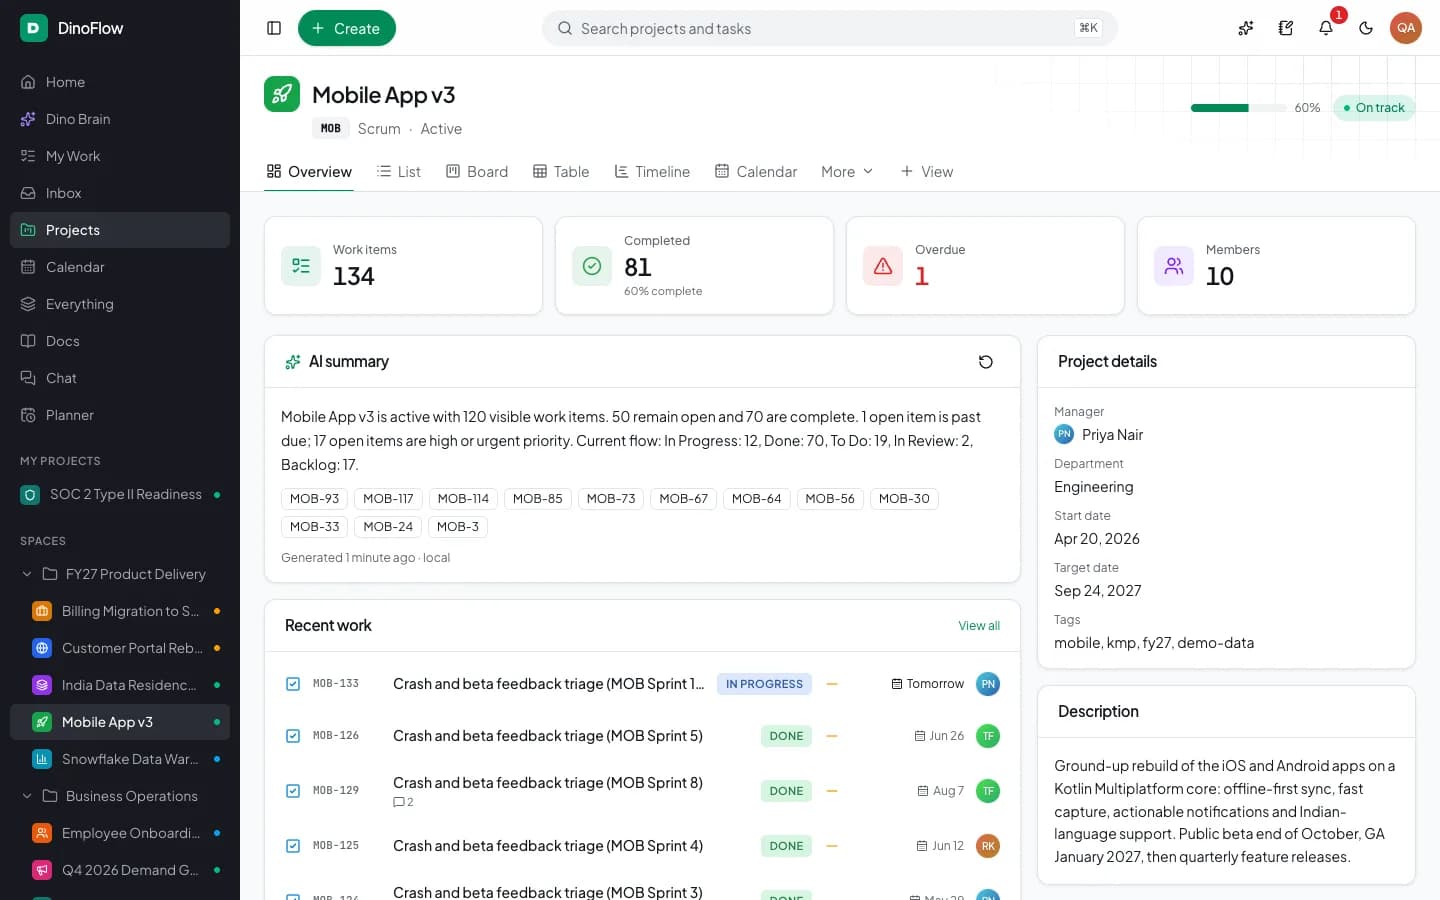Switch to the Board tab

(477, 172)
